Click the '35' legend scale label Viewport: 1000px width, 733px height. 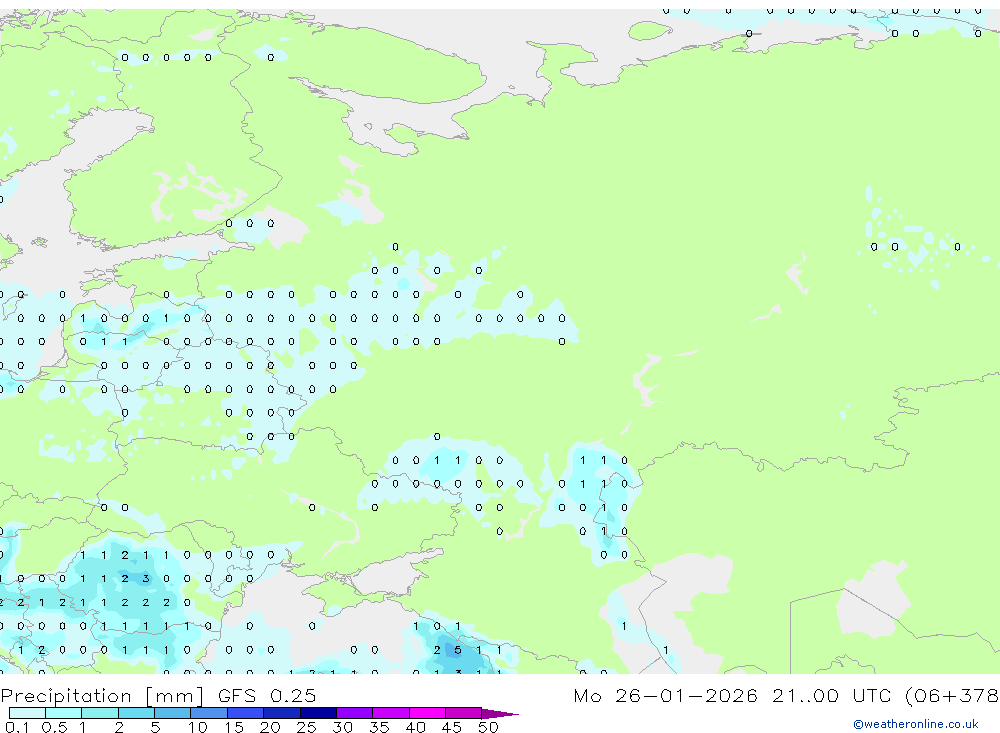click(379, 727)
